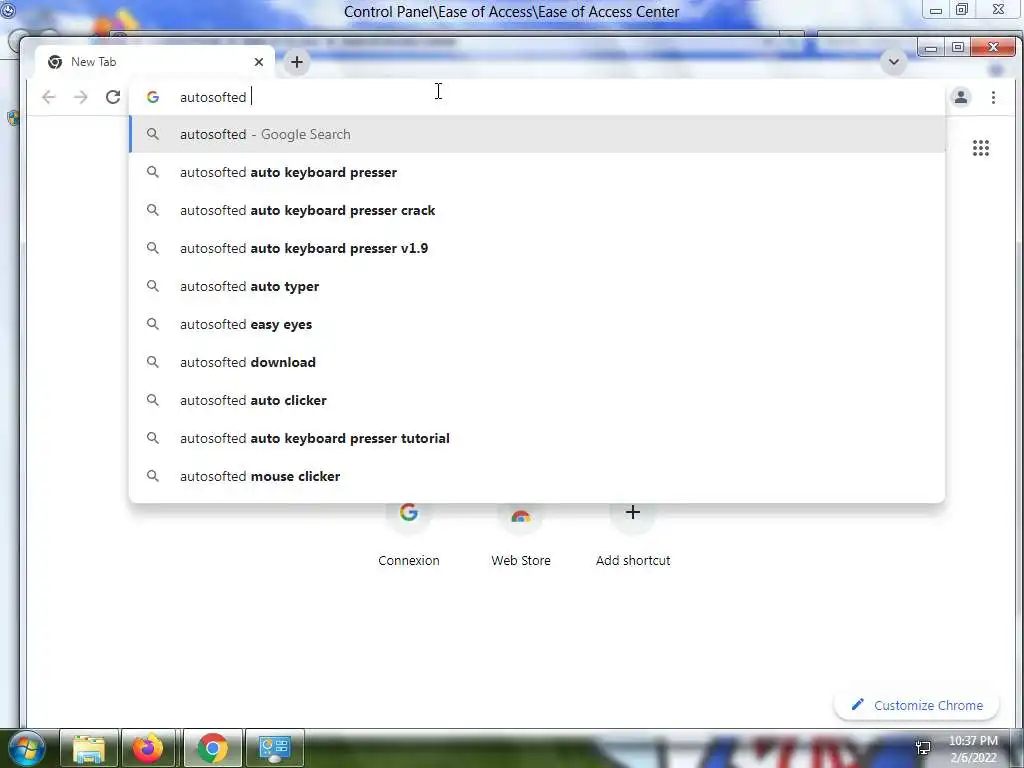Image resolution: width=1024 pixels, height=768 pixels.
Task: Click the Customize Chrome button
Action: tap(916, 705)
